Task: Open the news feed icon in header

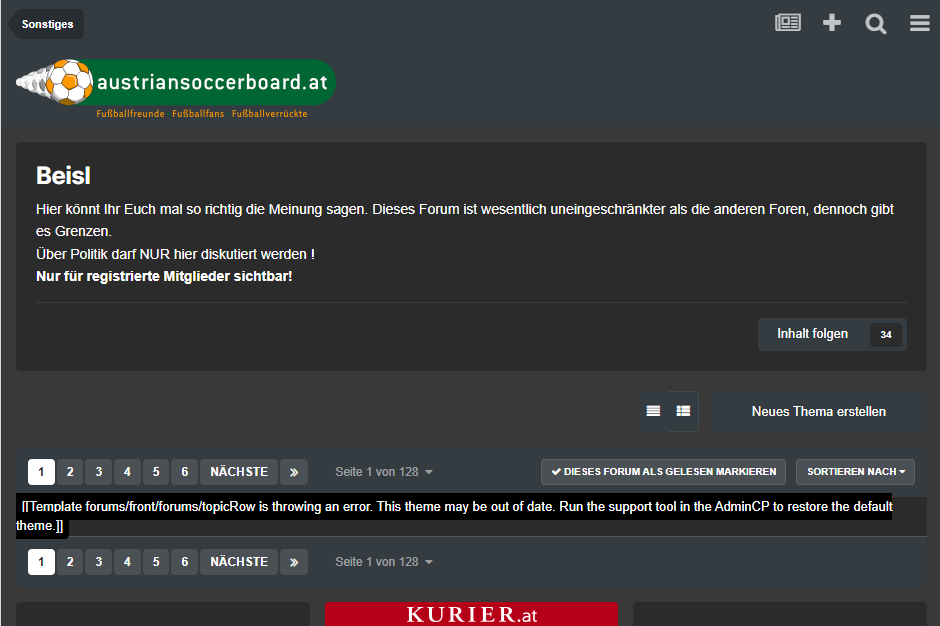Action: [788, 23]
